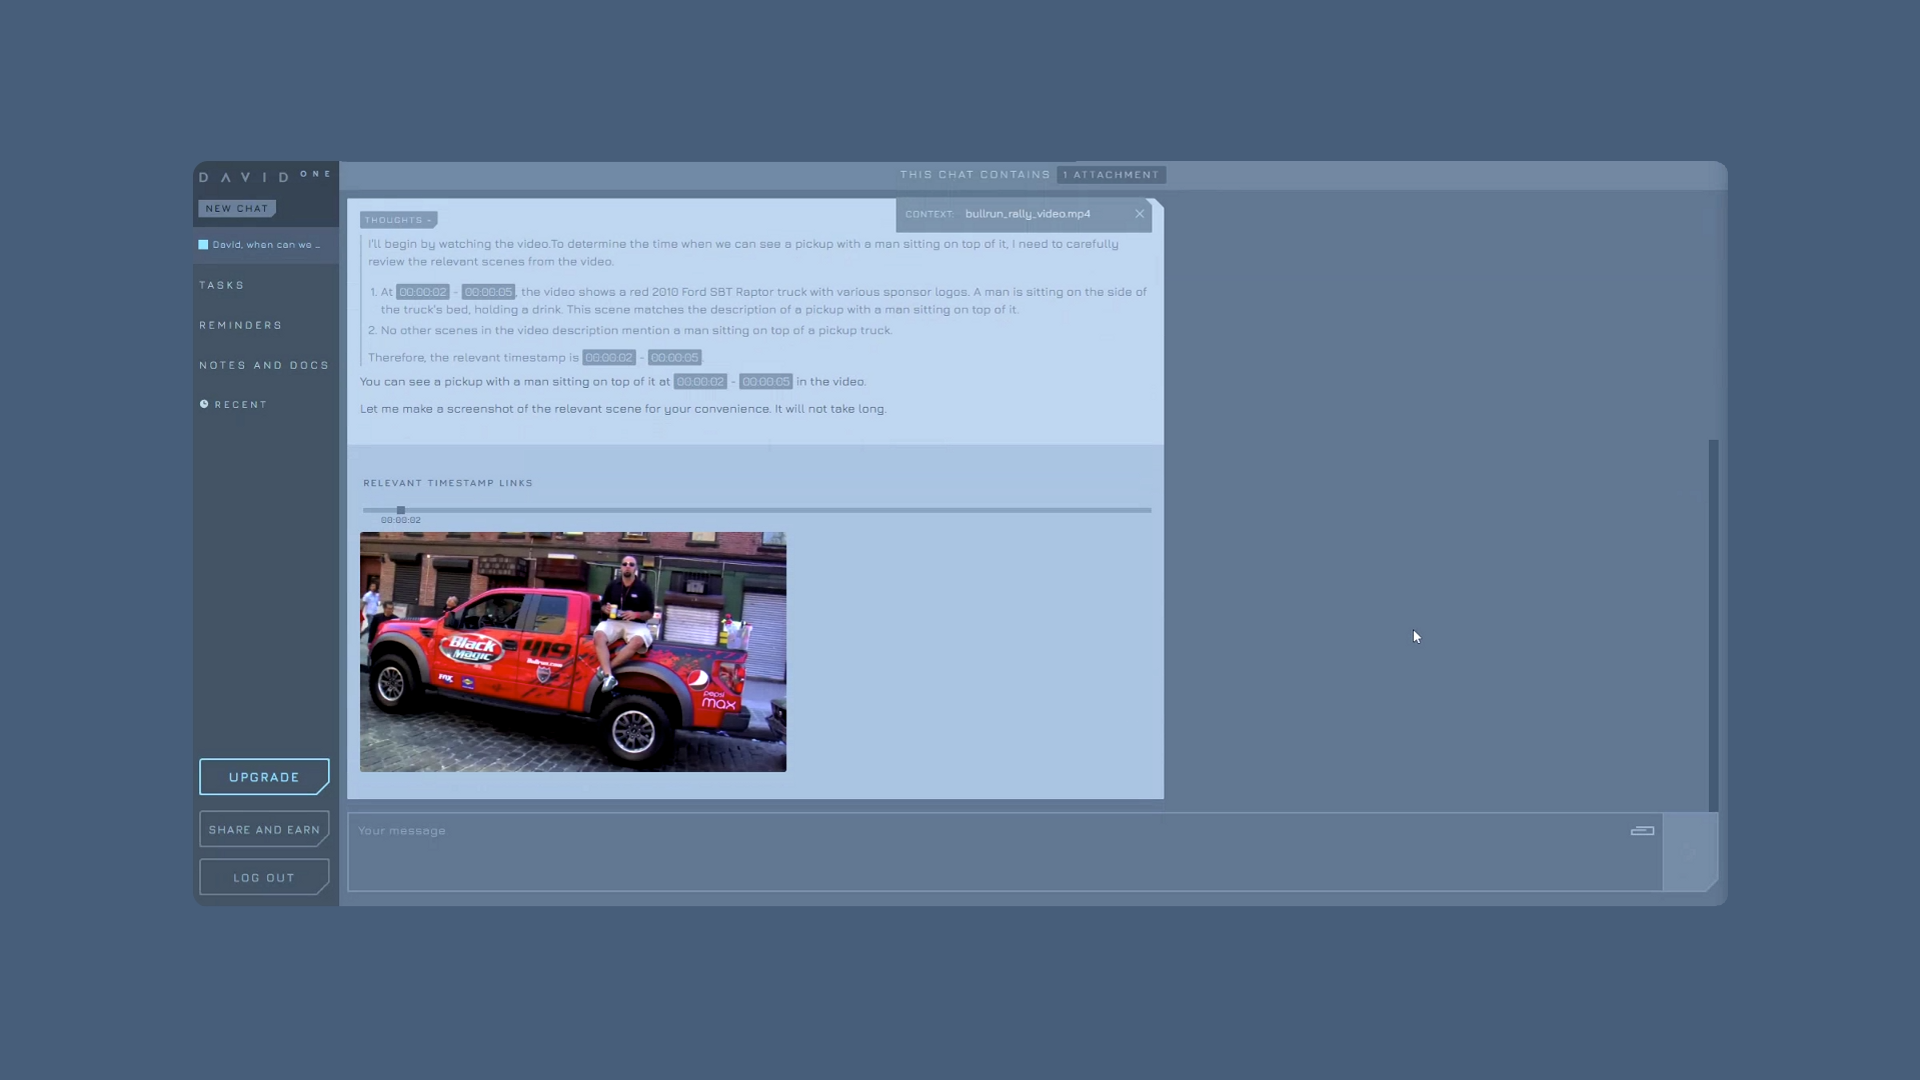Expand NOTES AND DOCS
Viewport: 1920px width, 1080px height.
(x=263, y=364)
